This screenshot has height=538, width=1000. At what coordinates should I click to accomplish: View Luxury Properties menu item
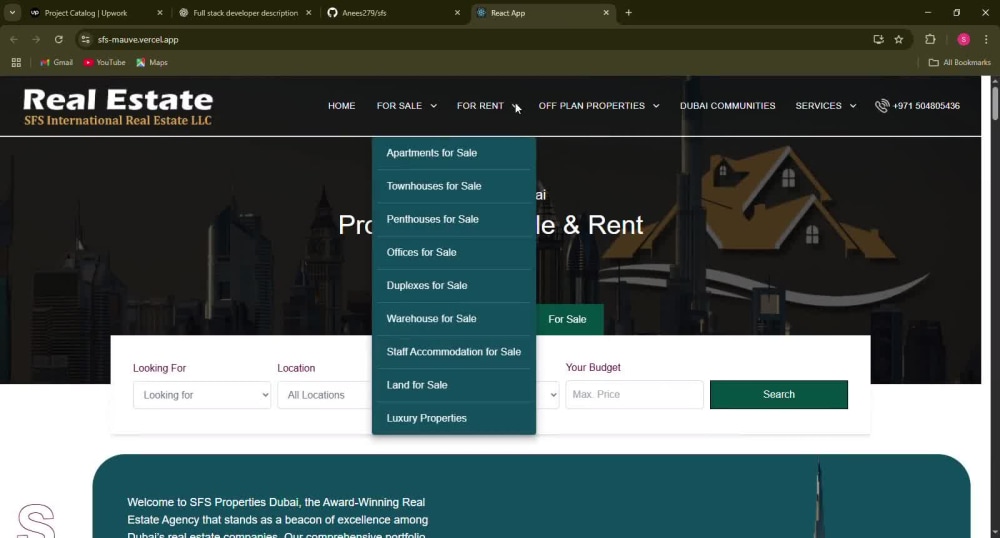427,418
